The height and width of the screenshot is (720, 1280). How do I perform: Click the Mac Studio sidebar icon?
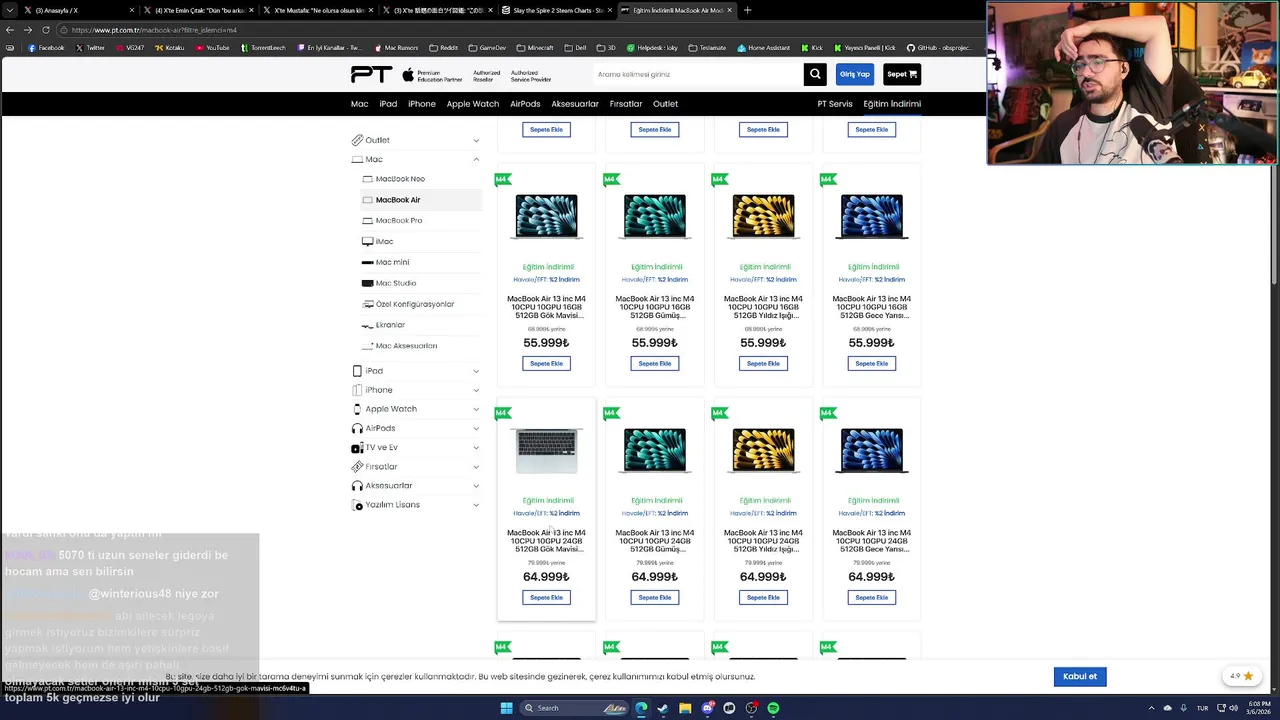367,283
